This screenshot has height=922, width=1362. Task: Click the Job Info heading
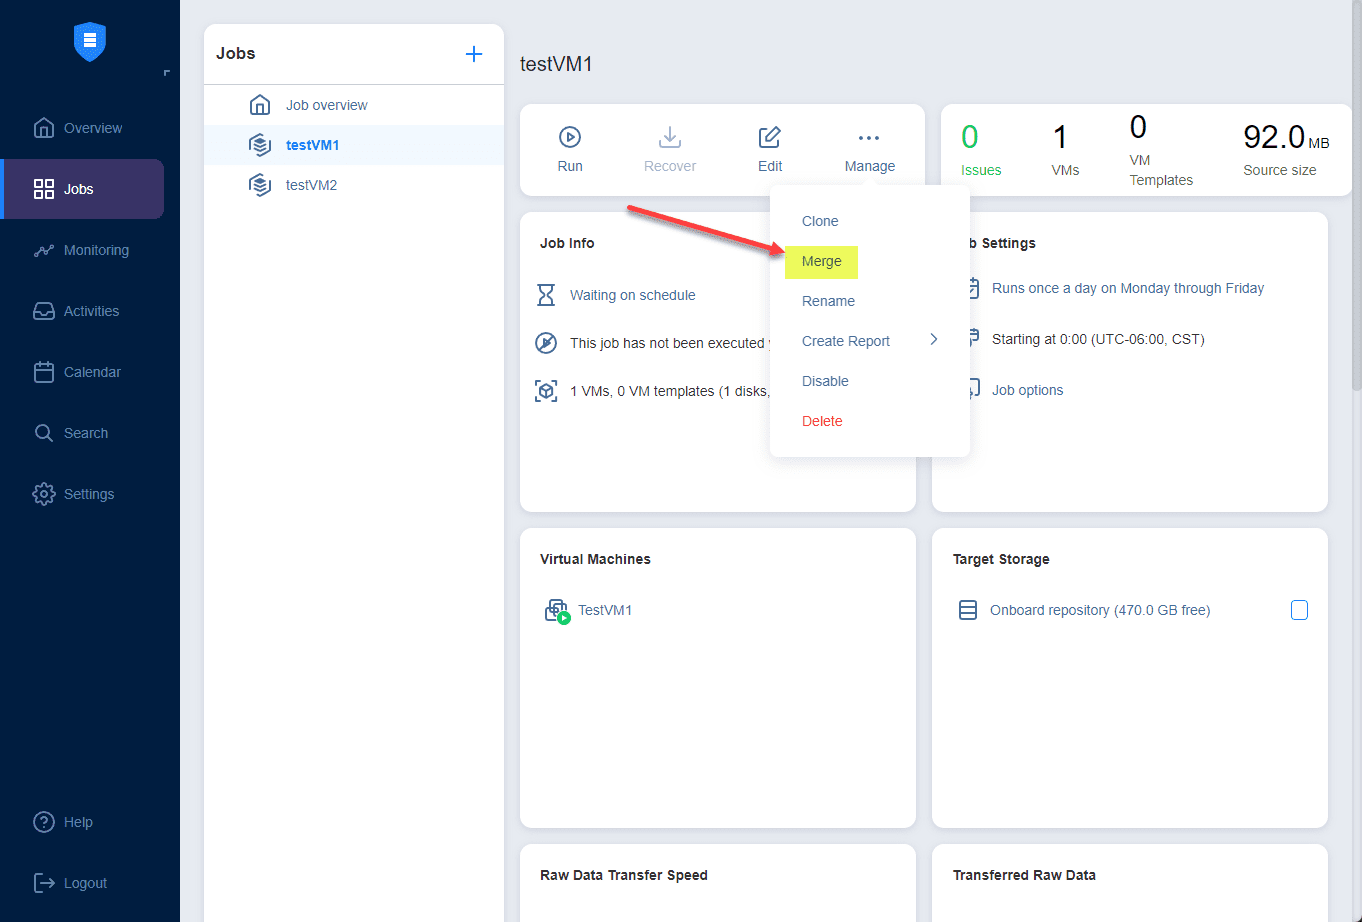click(x=567, y=243)
